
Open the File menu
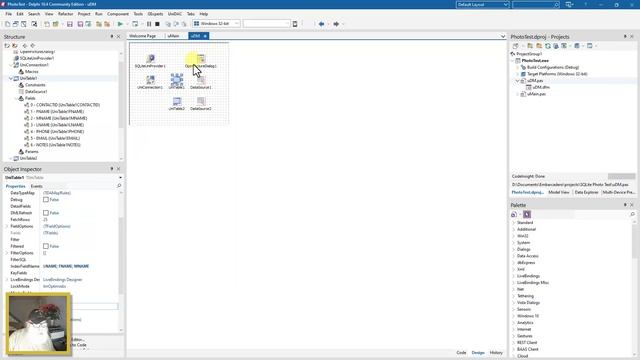point(9,14)
